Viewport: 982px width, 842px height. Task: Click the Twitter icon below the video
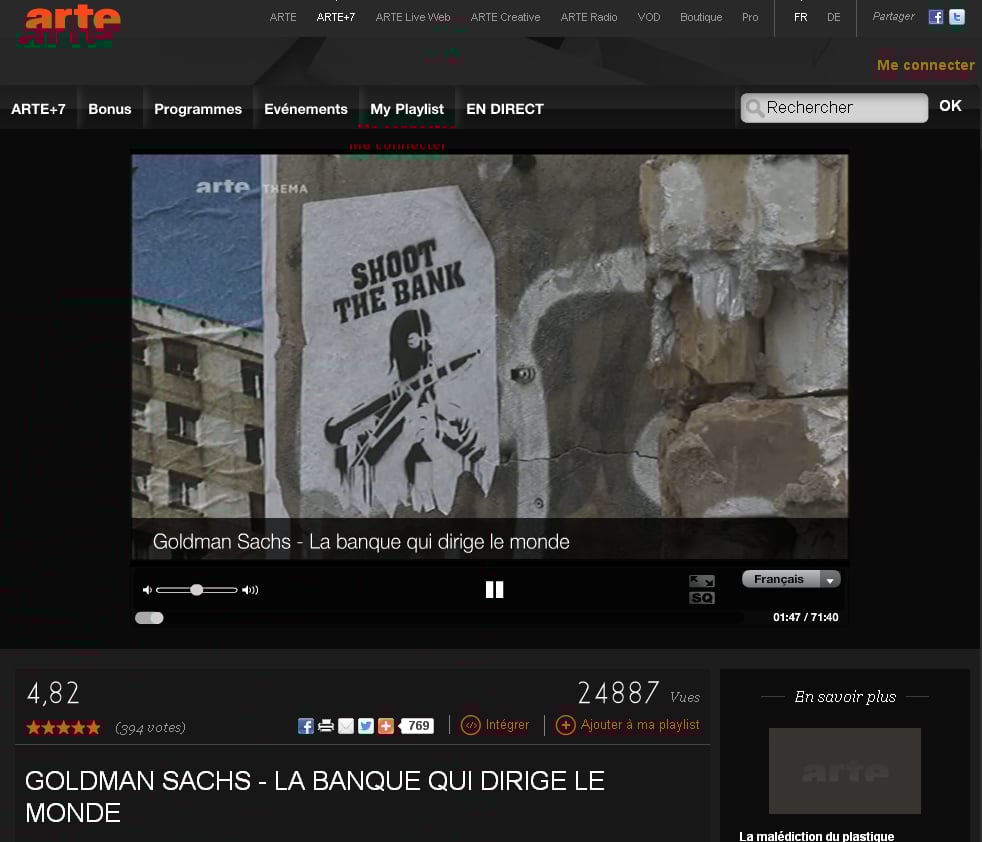pos(366,726)
